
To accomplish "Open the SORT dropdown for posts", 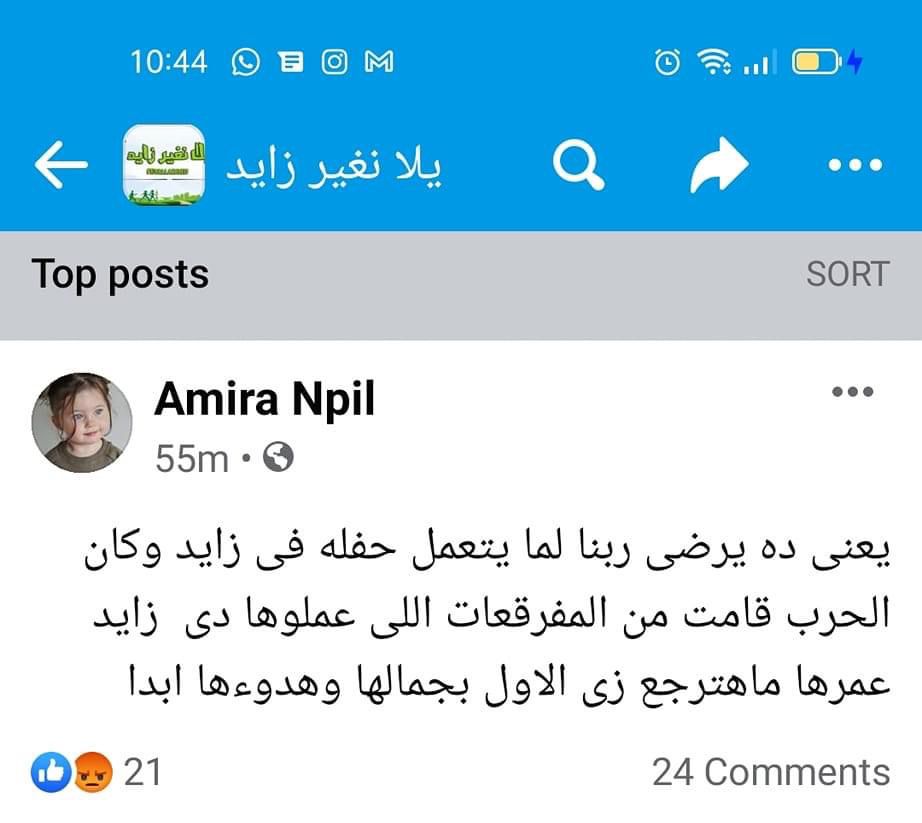I will (847, 274).
